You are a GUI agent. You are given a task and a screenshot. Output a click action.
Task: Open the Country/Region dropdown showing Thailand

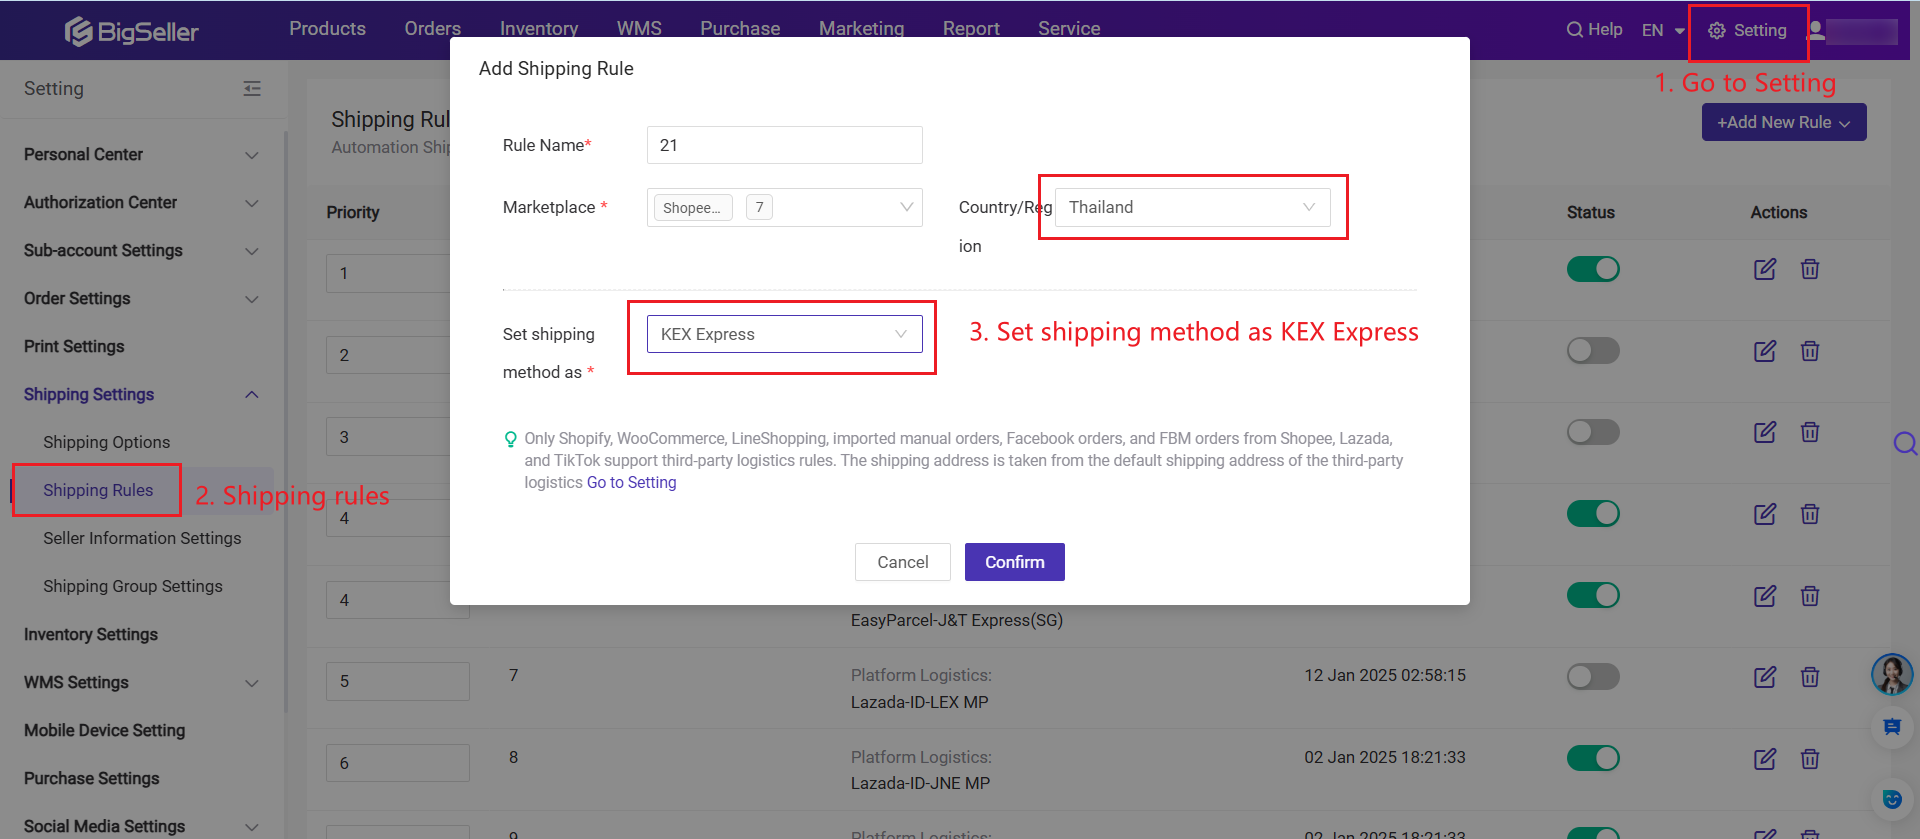tap(1193, 207)
